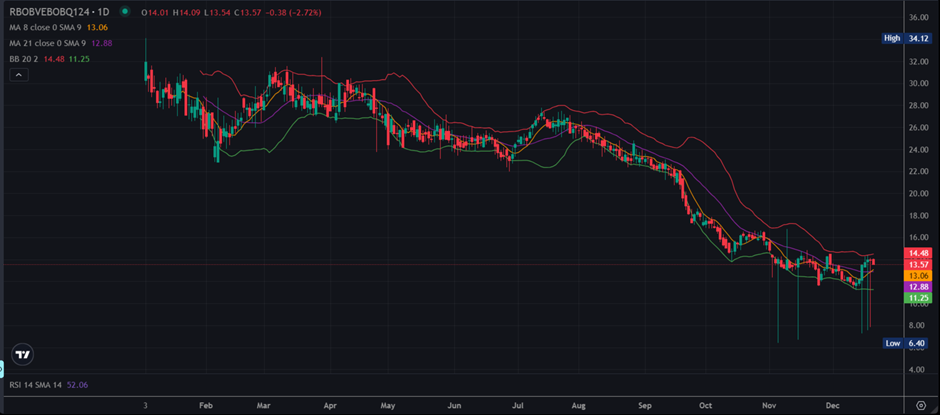Click the High 34.12 price marker

click(906, 38)
